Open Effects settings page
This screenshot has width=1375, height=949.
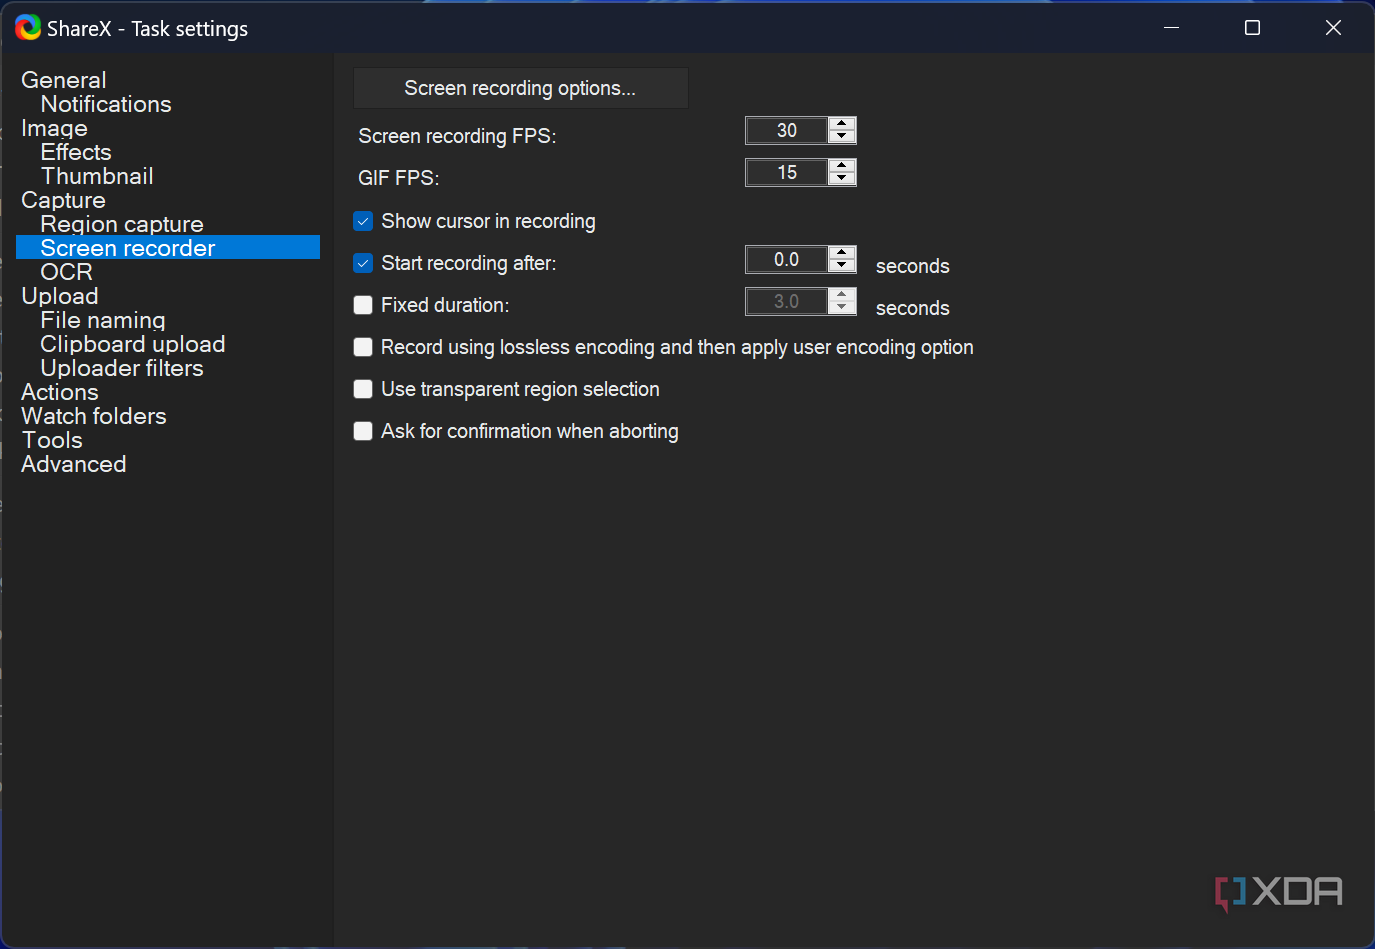[76, 152]
